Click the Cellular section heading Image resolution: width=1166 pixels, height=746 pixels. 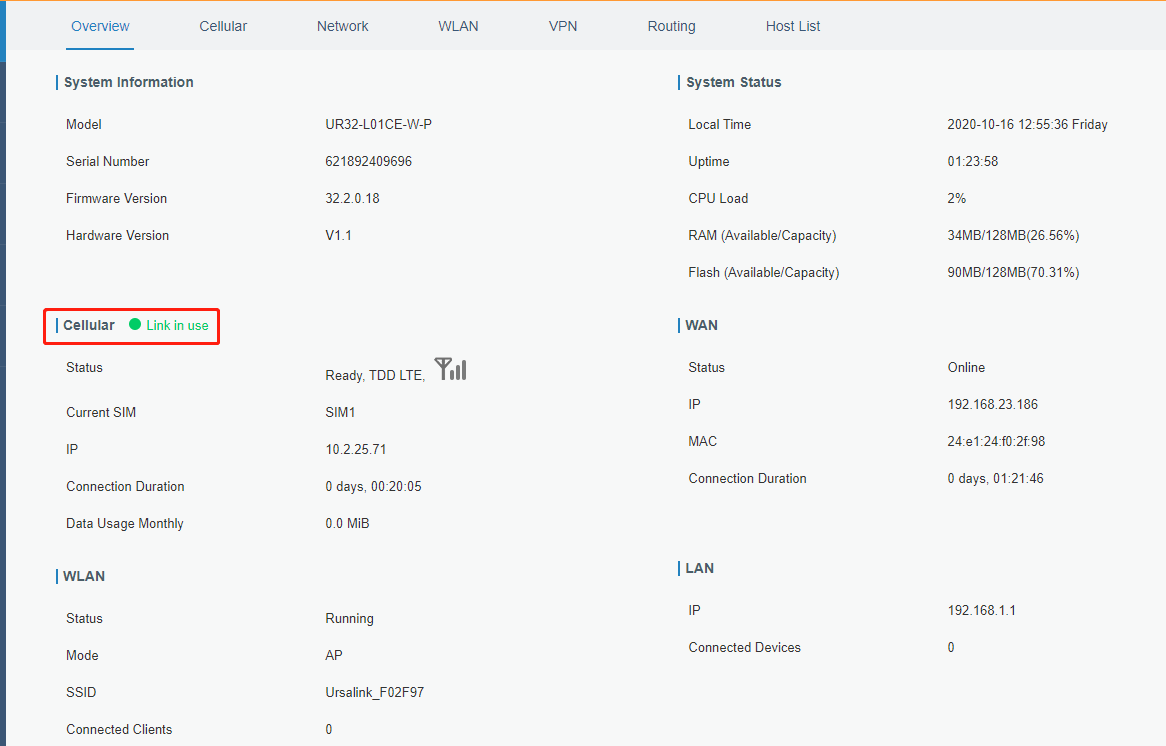pos(89,325)
